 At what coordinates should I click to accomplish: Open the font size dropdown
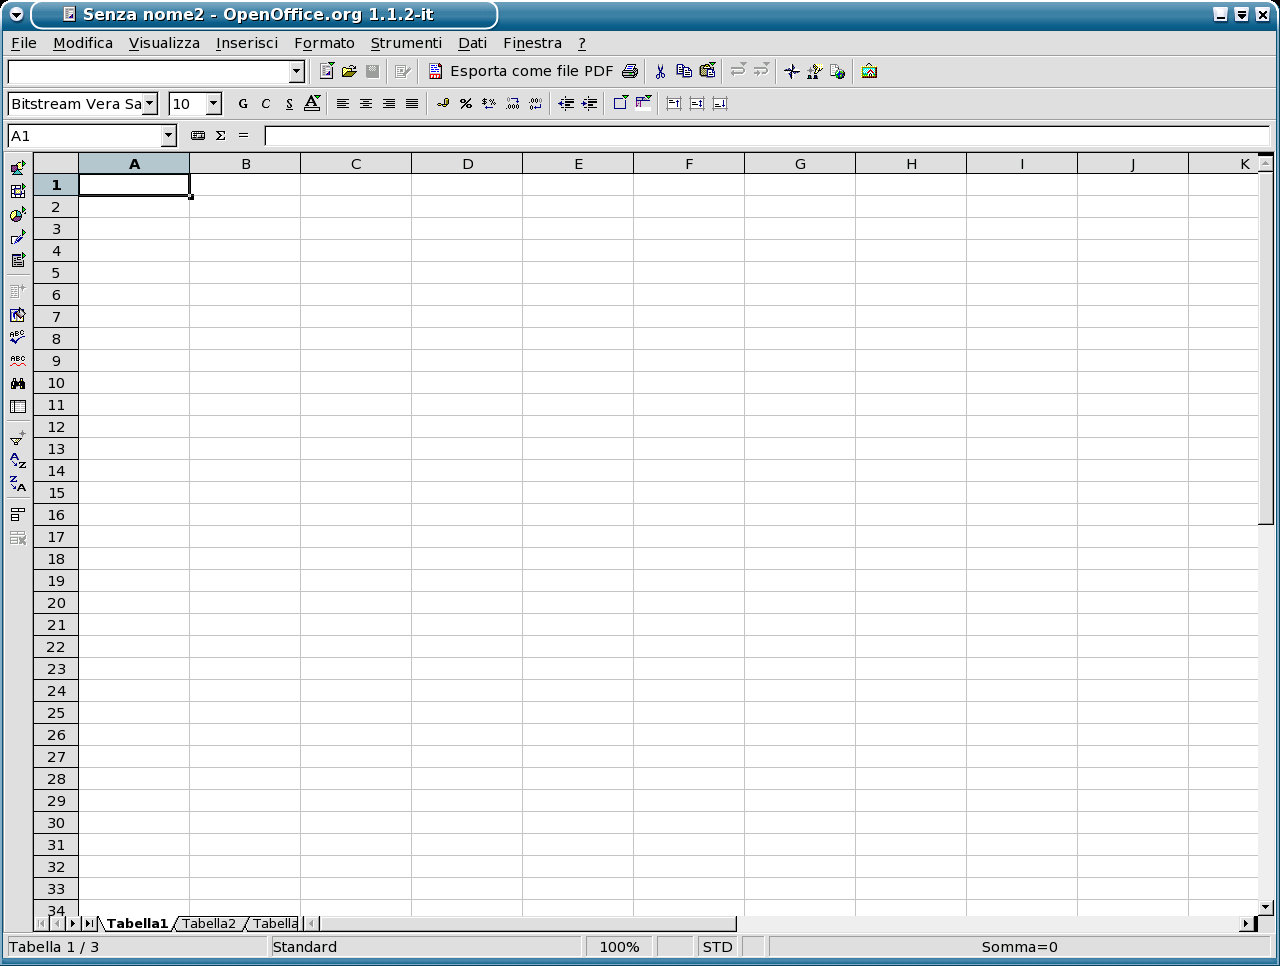click(x=213, y=104)
